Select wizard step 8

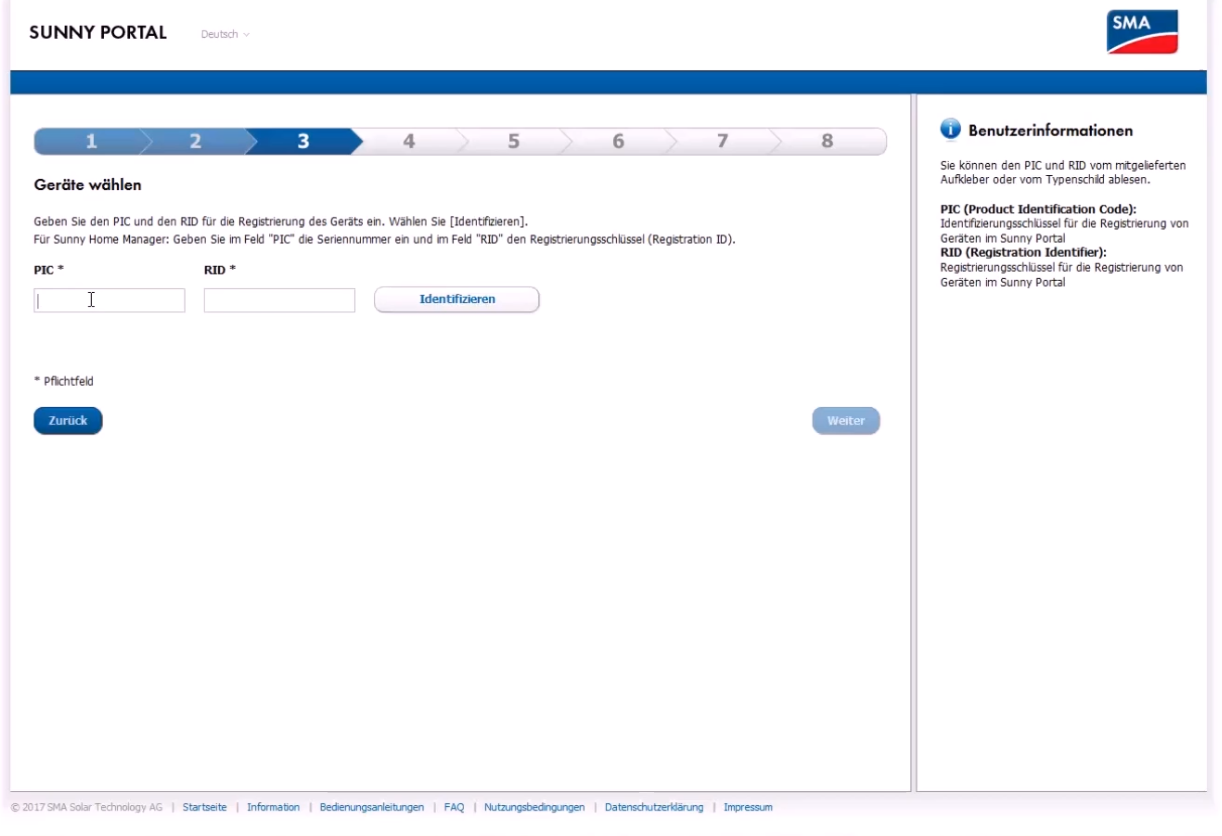click(827, 142)
